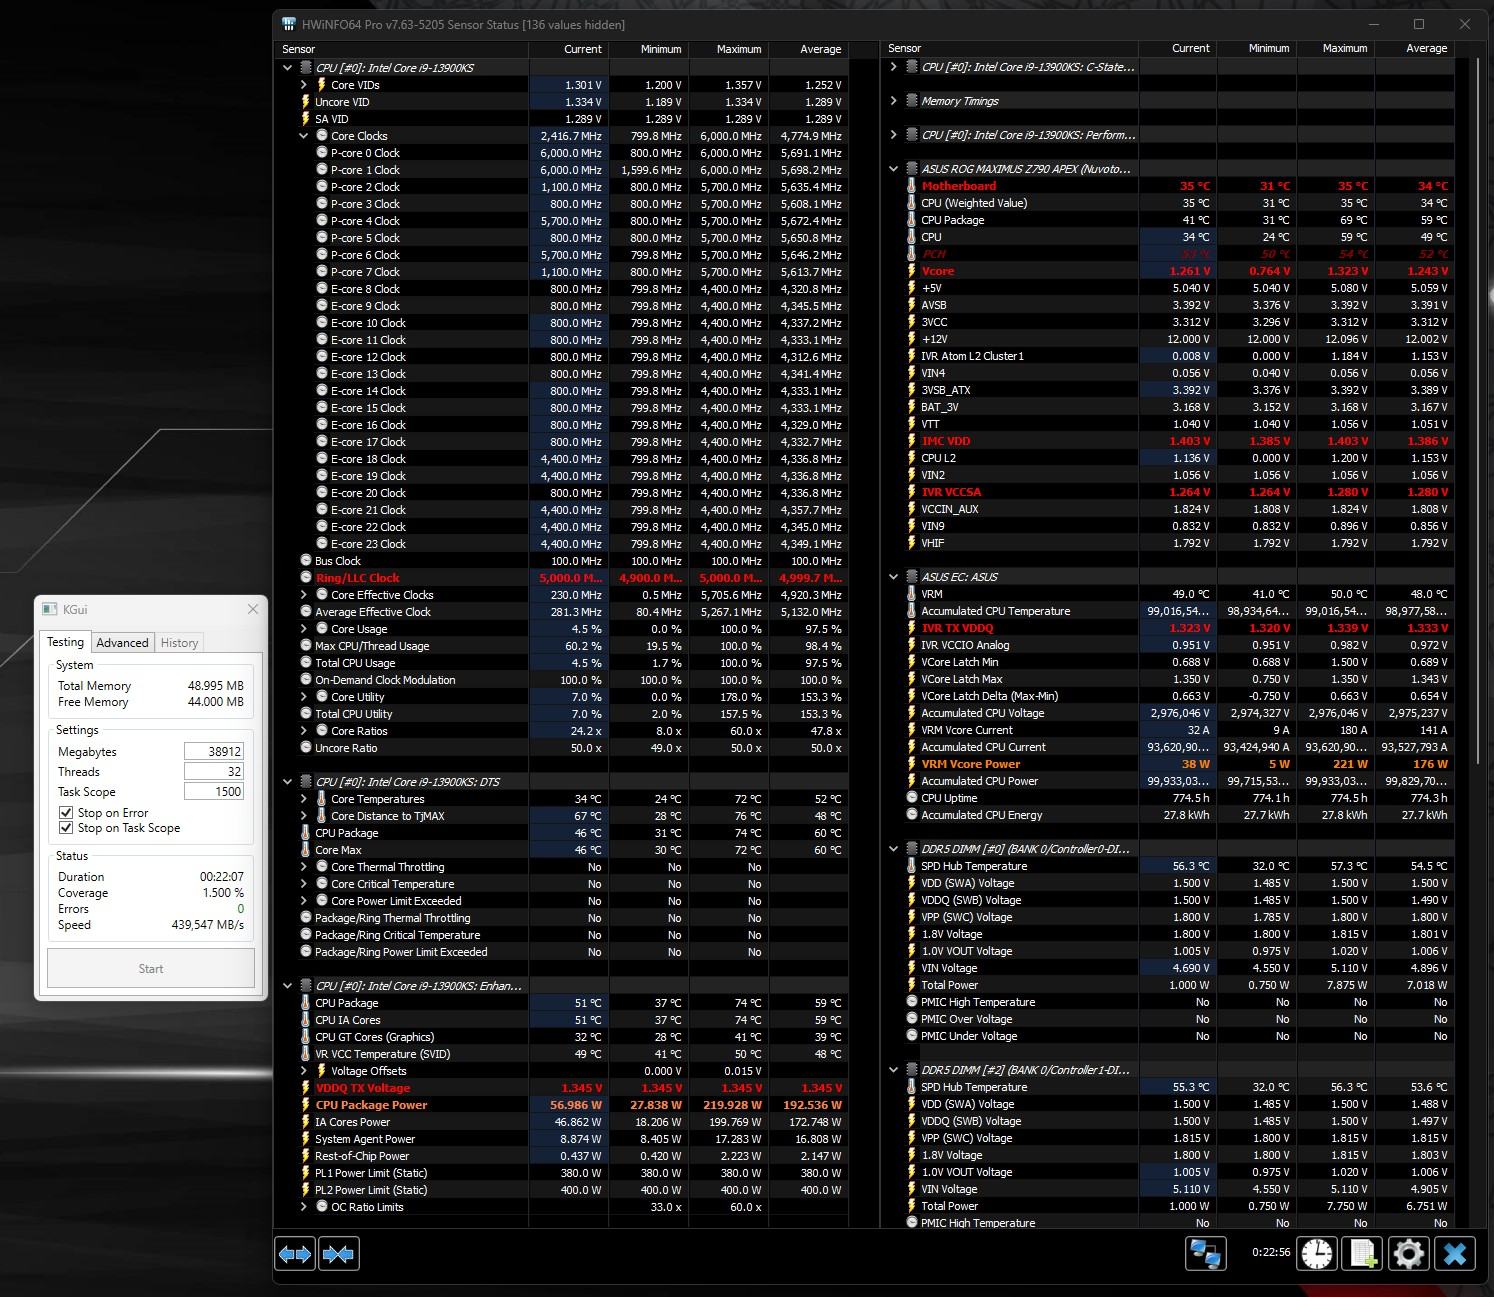The height and width of the screenshot is (1297, 1494).
Task: Click the clock reset timer icon
Action: point(1317,1254)
